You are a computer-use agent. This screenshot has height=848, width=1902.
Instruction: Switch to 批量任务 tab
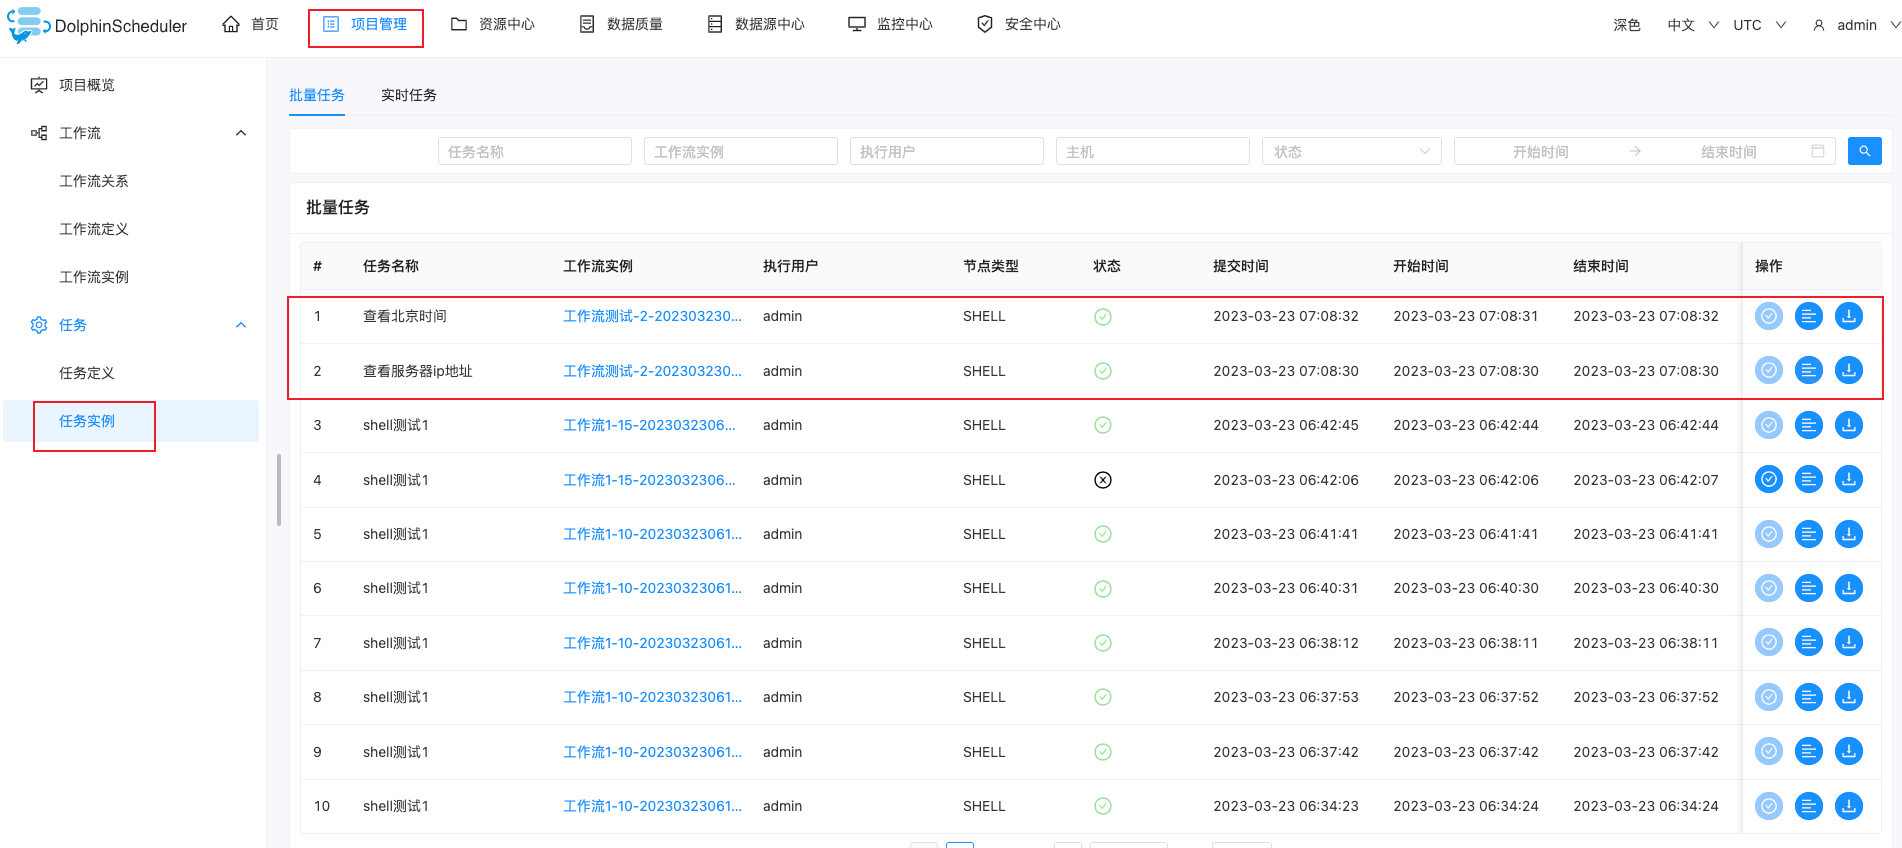point(317,95)
